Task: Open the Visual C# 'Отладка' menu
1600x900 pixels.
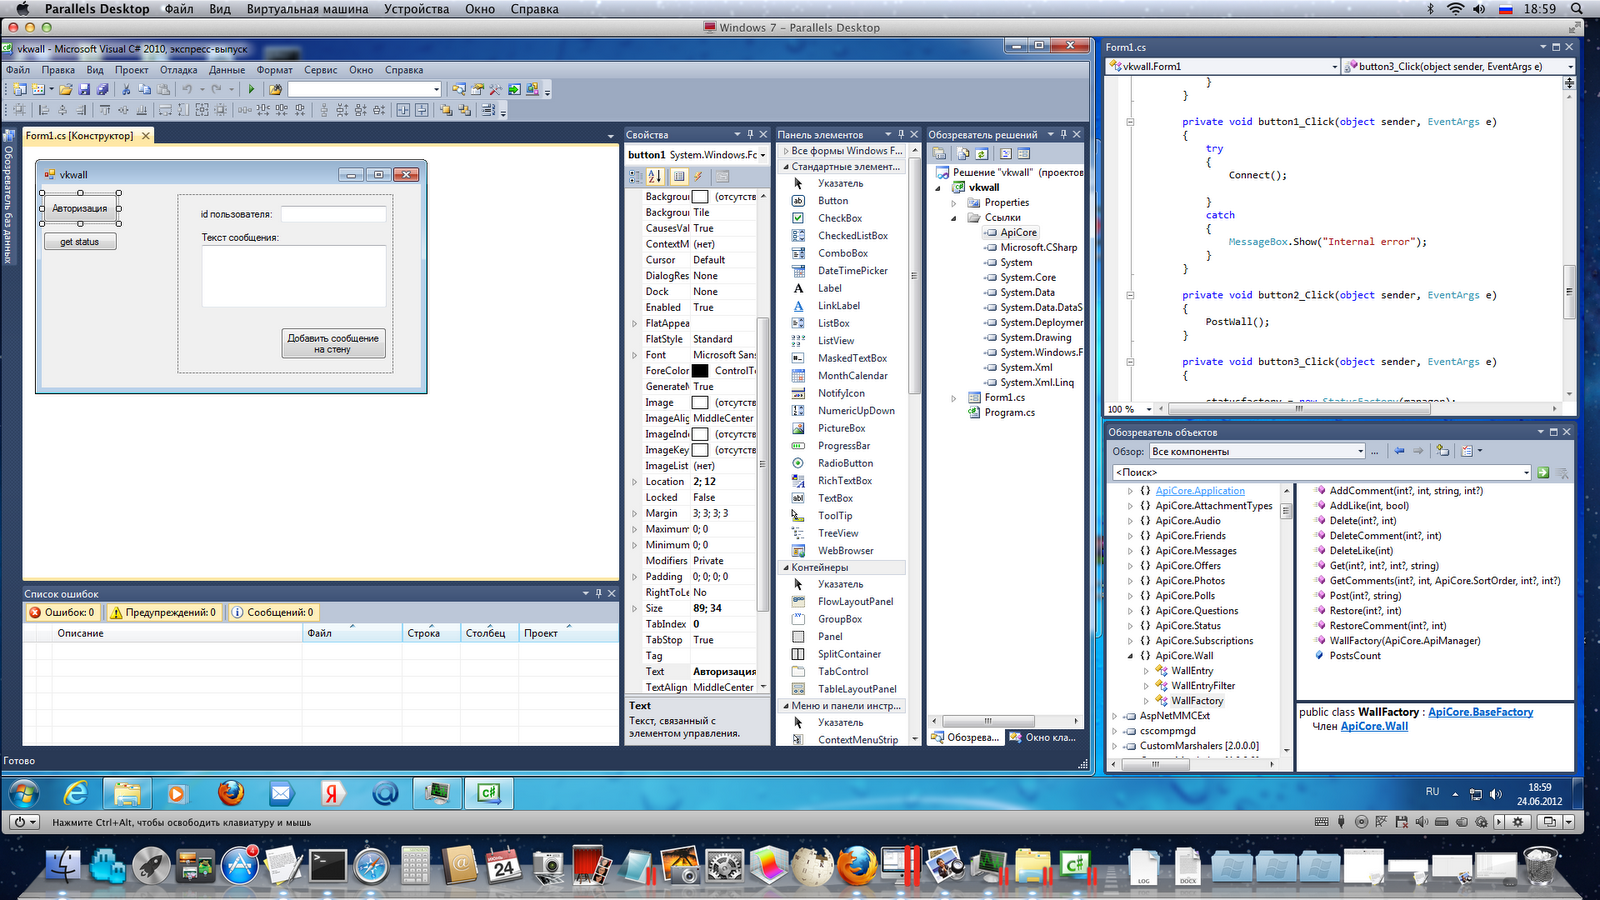Action: [x=178, y=70]
